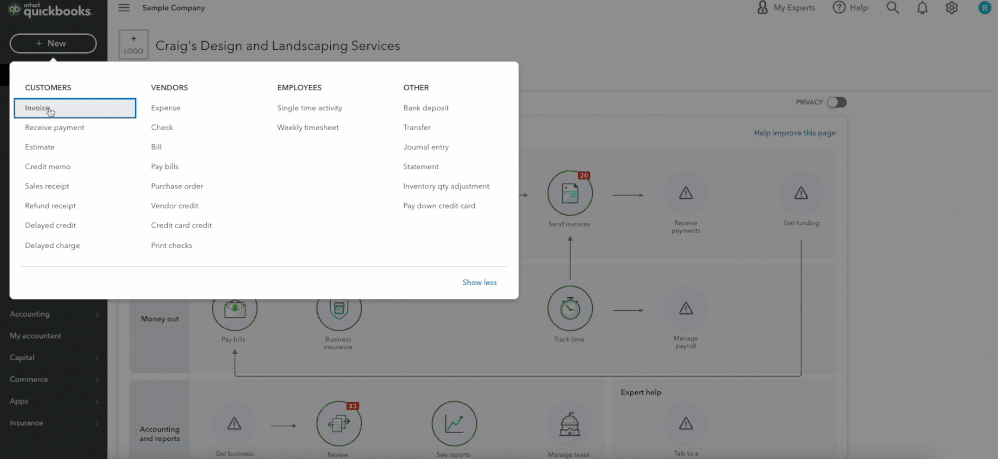Choose Delayed credit menu entry
The width and height of the screenshot is (998, 459).
tap(50, 225)
